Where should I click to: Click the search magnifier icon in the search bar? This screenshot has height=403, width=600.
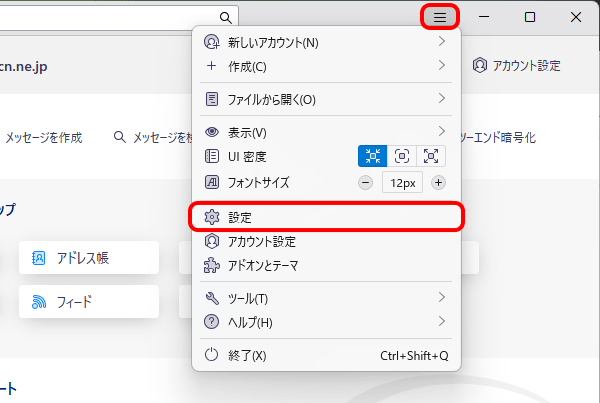227,16
